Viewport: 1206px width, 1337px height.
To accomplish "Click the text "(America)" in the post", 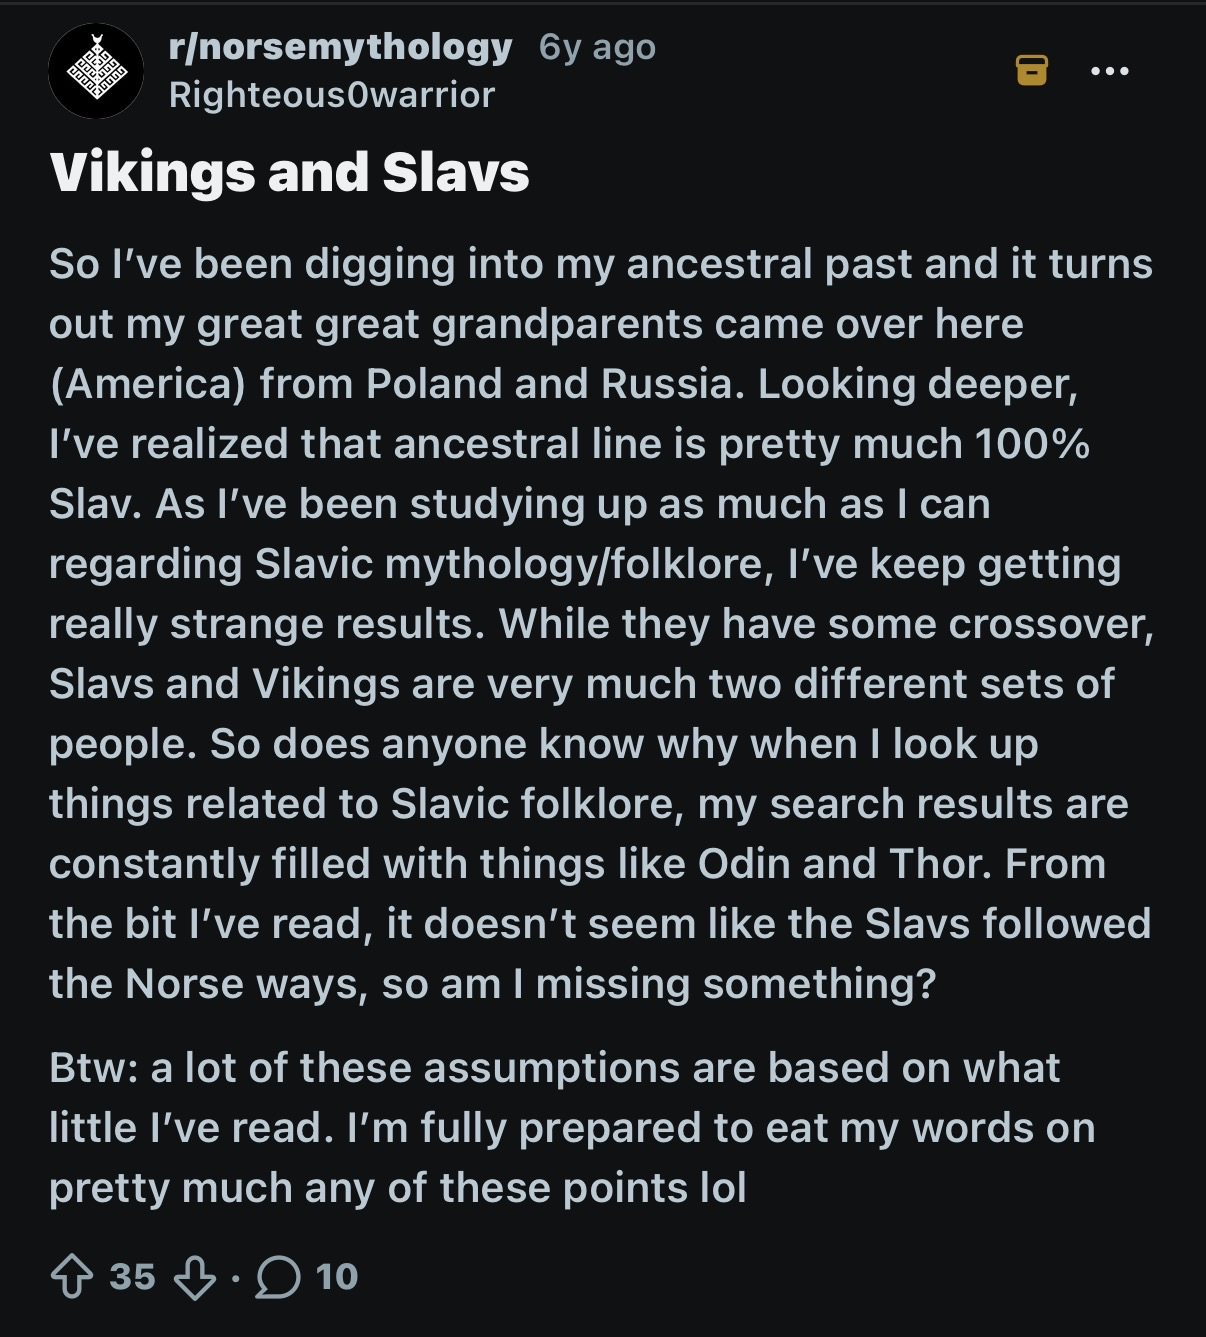I will coord(147,384).
